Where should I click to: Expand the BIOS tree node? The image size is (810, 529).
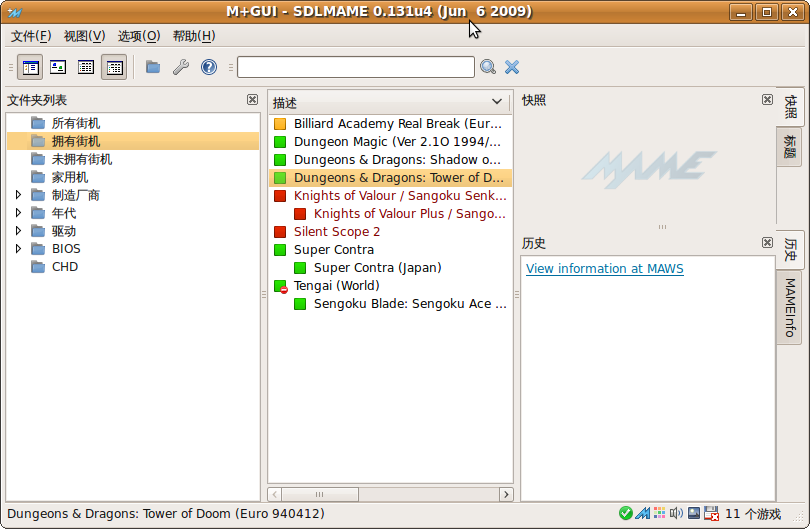point(18,248)
